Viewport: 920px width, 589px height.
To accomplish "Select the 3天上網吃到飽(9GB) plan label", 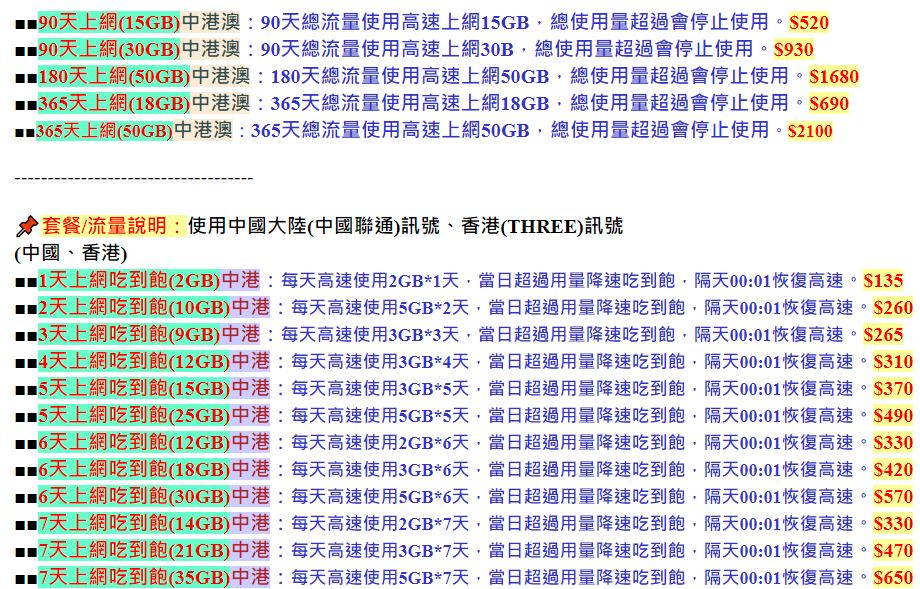I will 129,334.
